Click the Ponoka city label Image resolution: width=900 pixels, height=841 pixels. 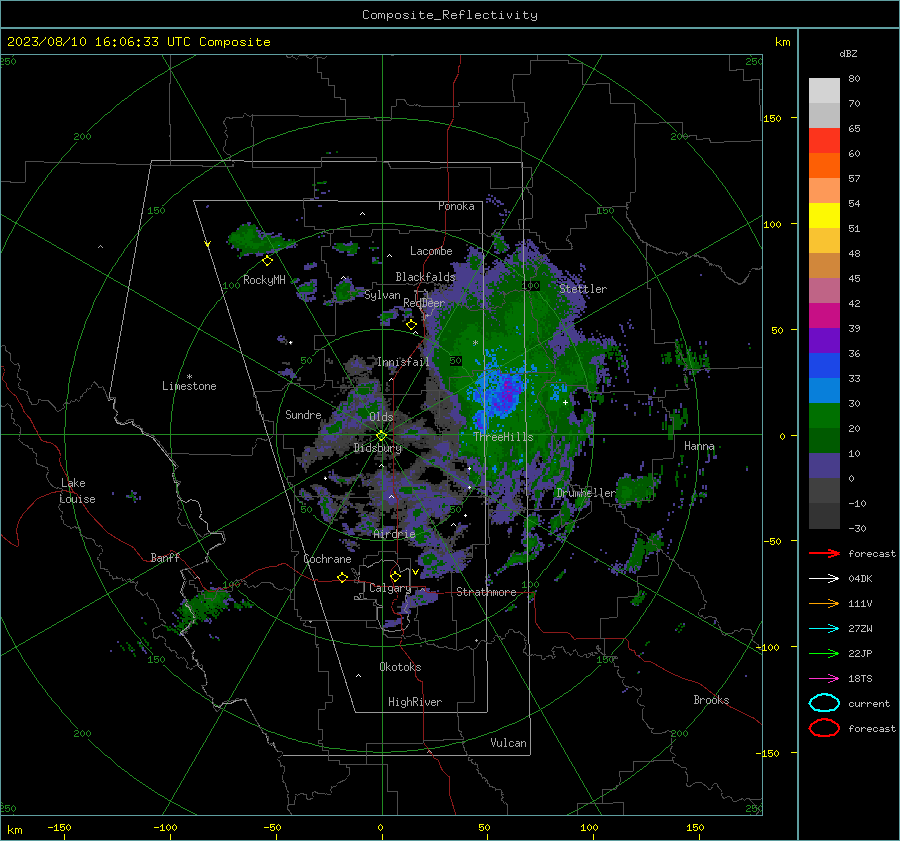click(456, 206)
